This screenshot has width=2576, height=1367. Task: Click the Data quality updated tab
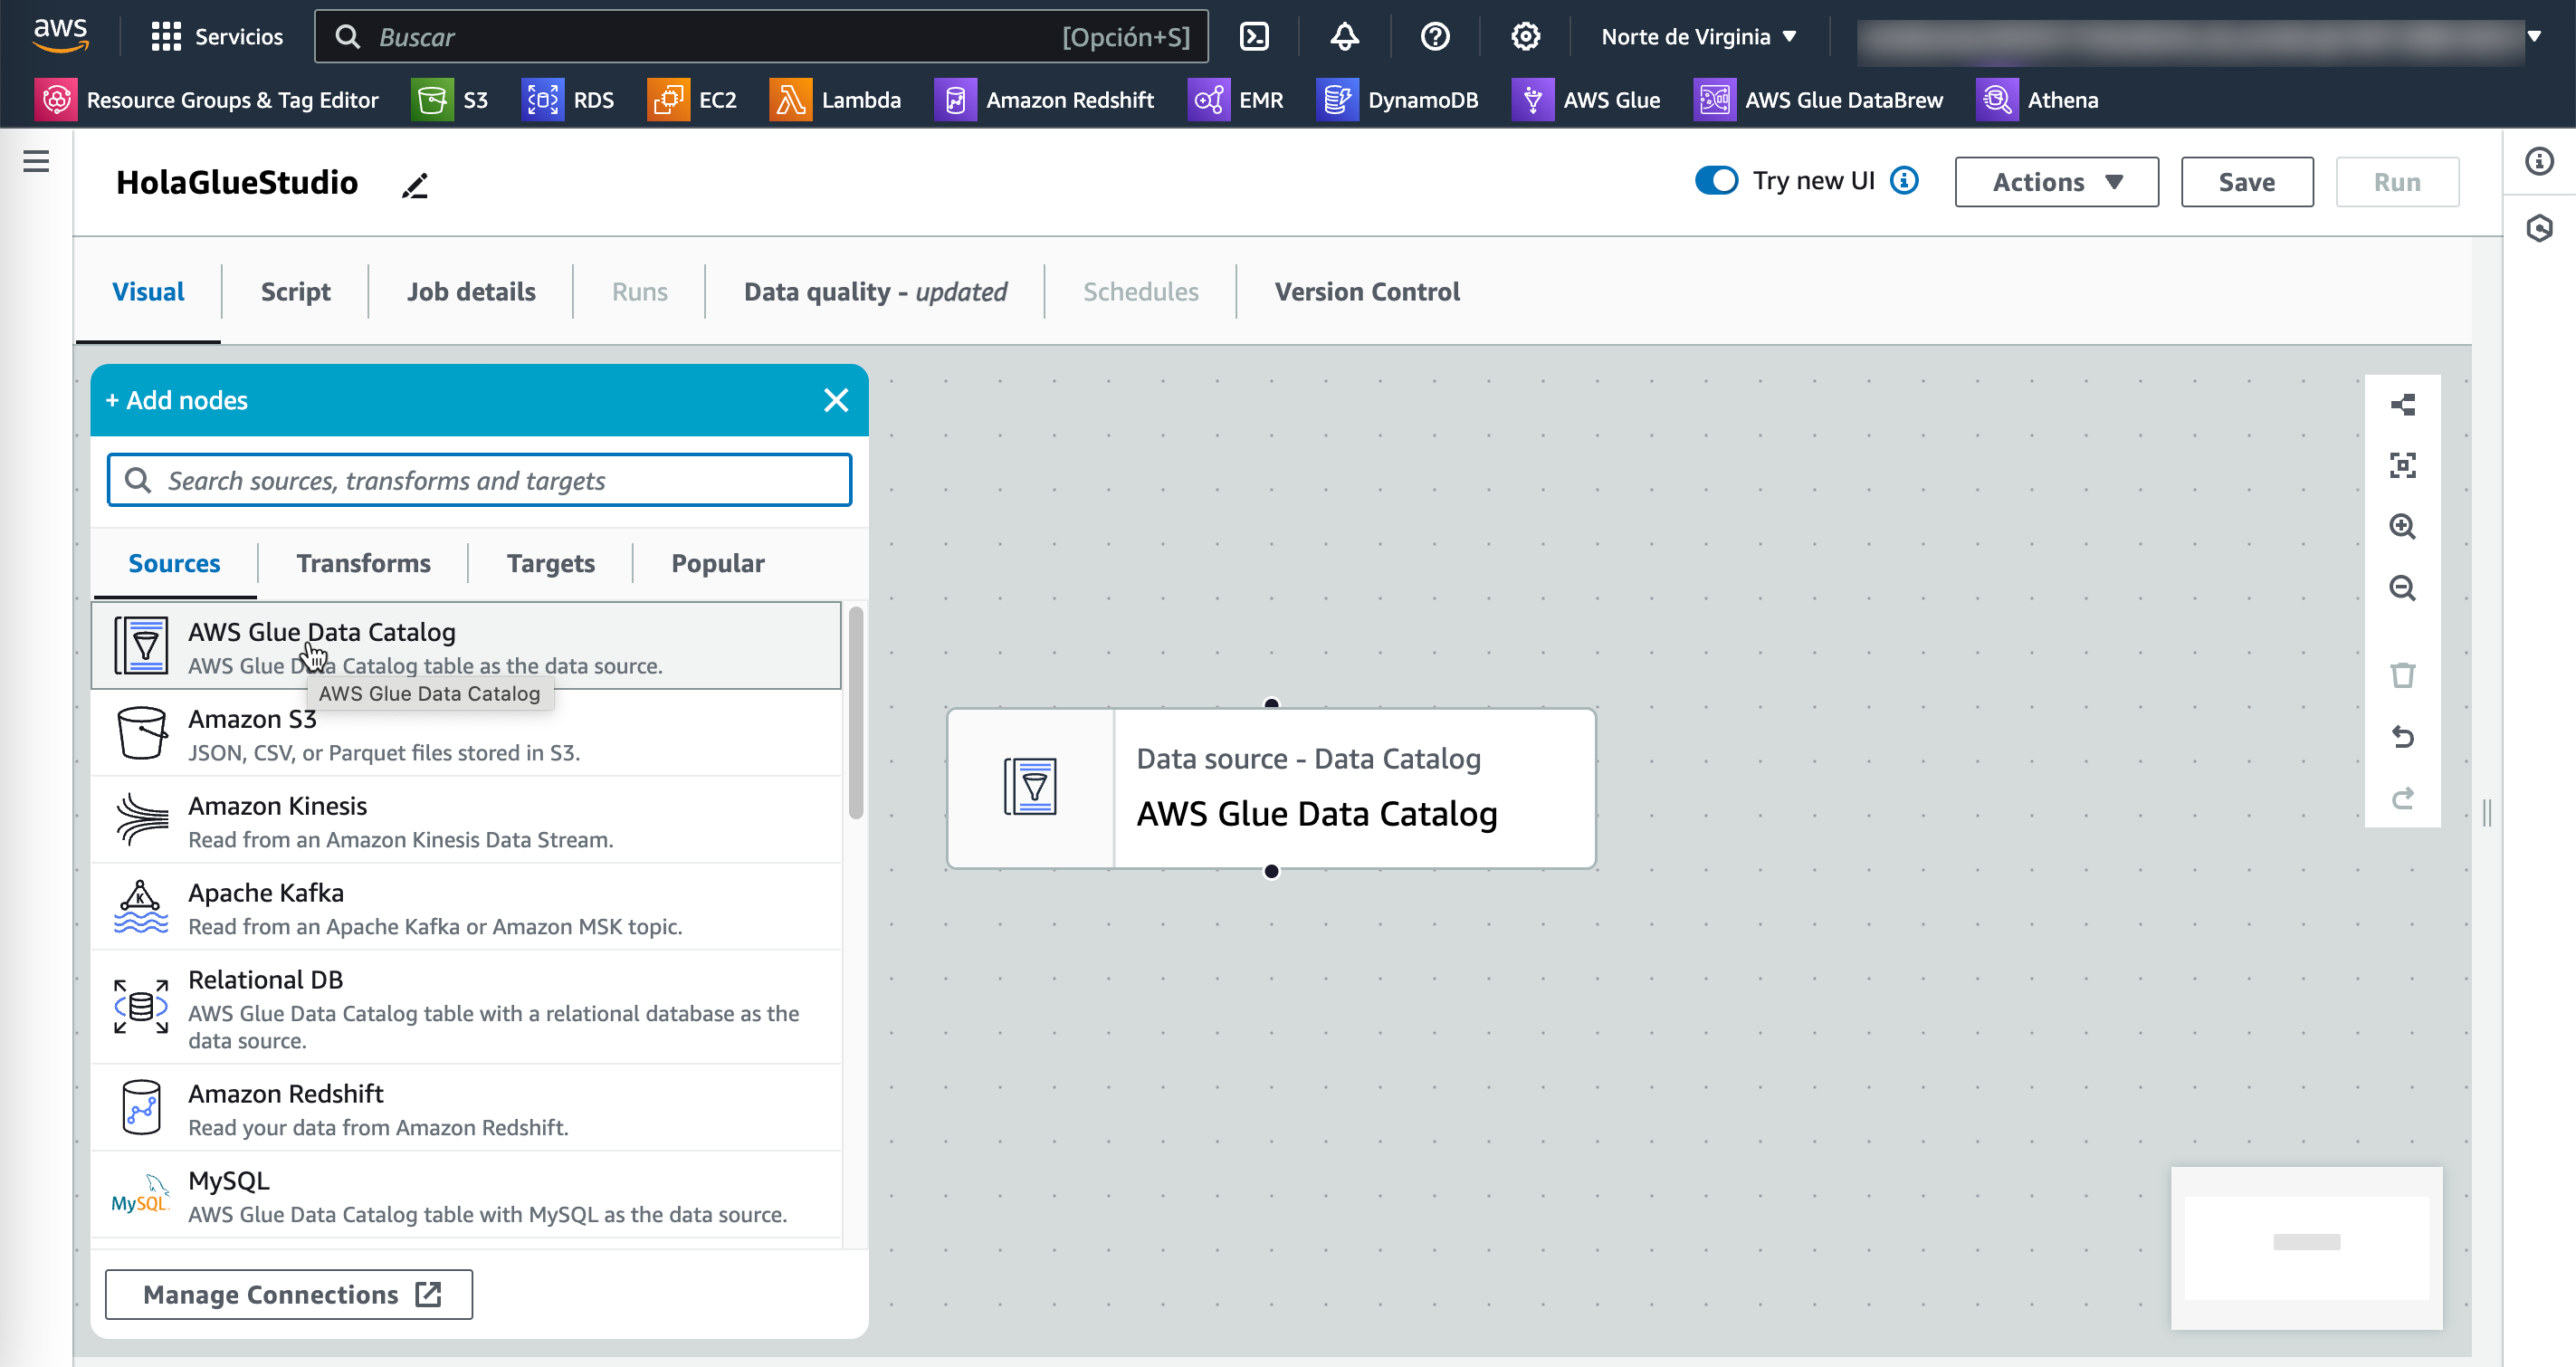click(x=875, y=290)
